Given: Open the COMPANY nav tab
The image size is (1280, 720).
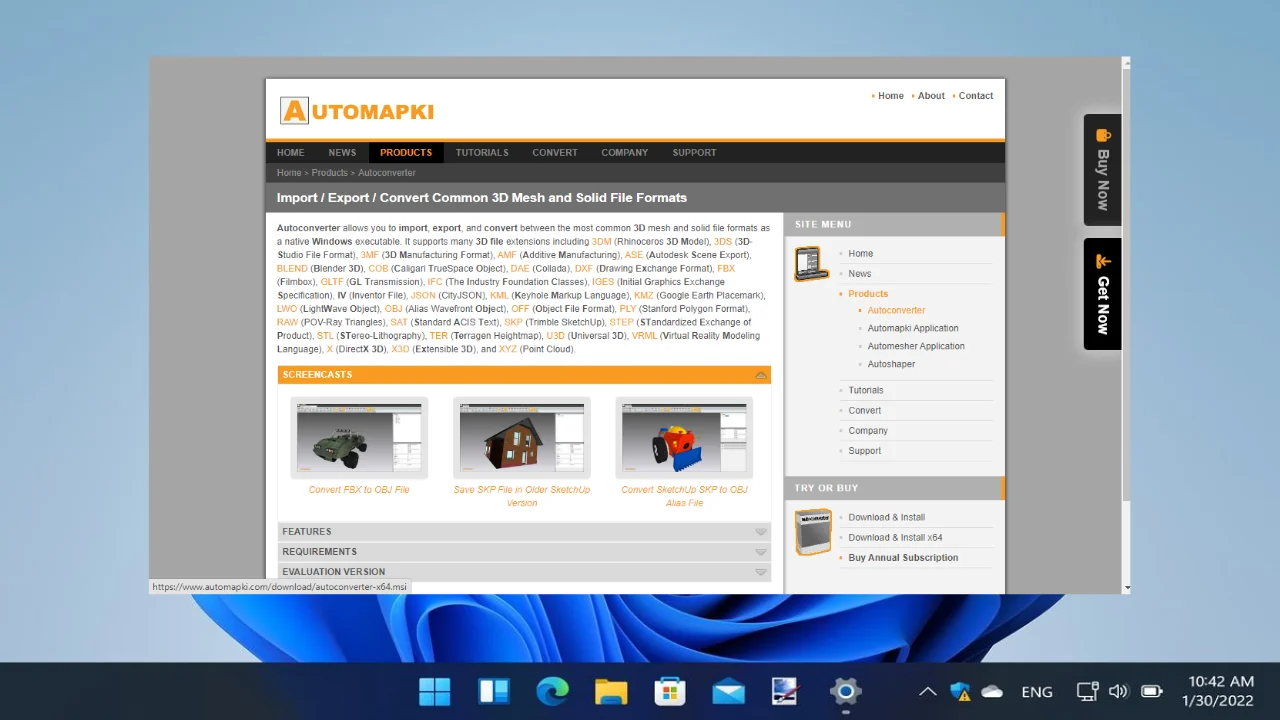Looking at the screenshot, I should [625, 153].
